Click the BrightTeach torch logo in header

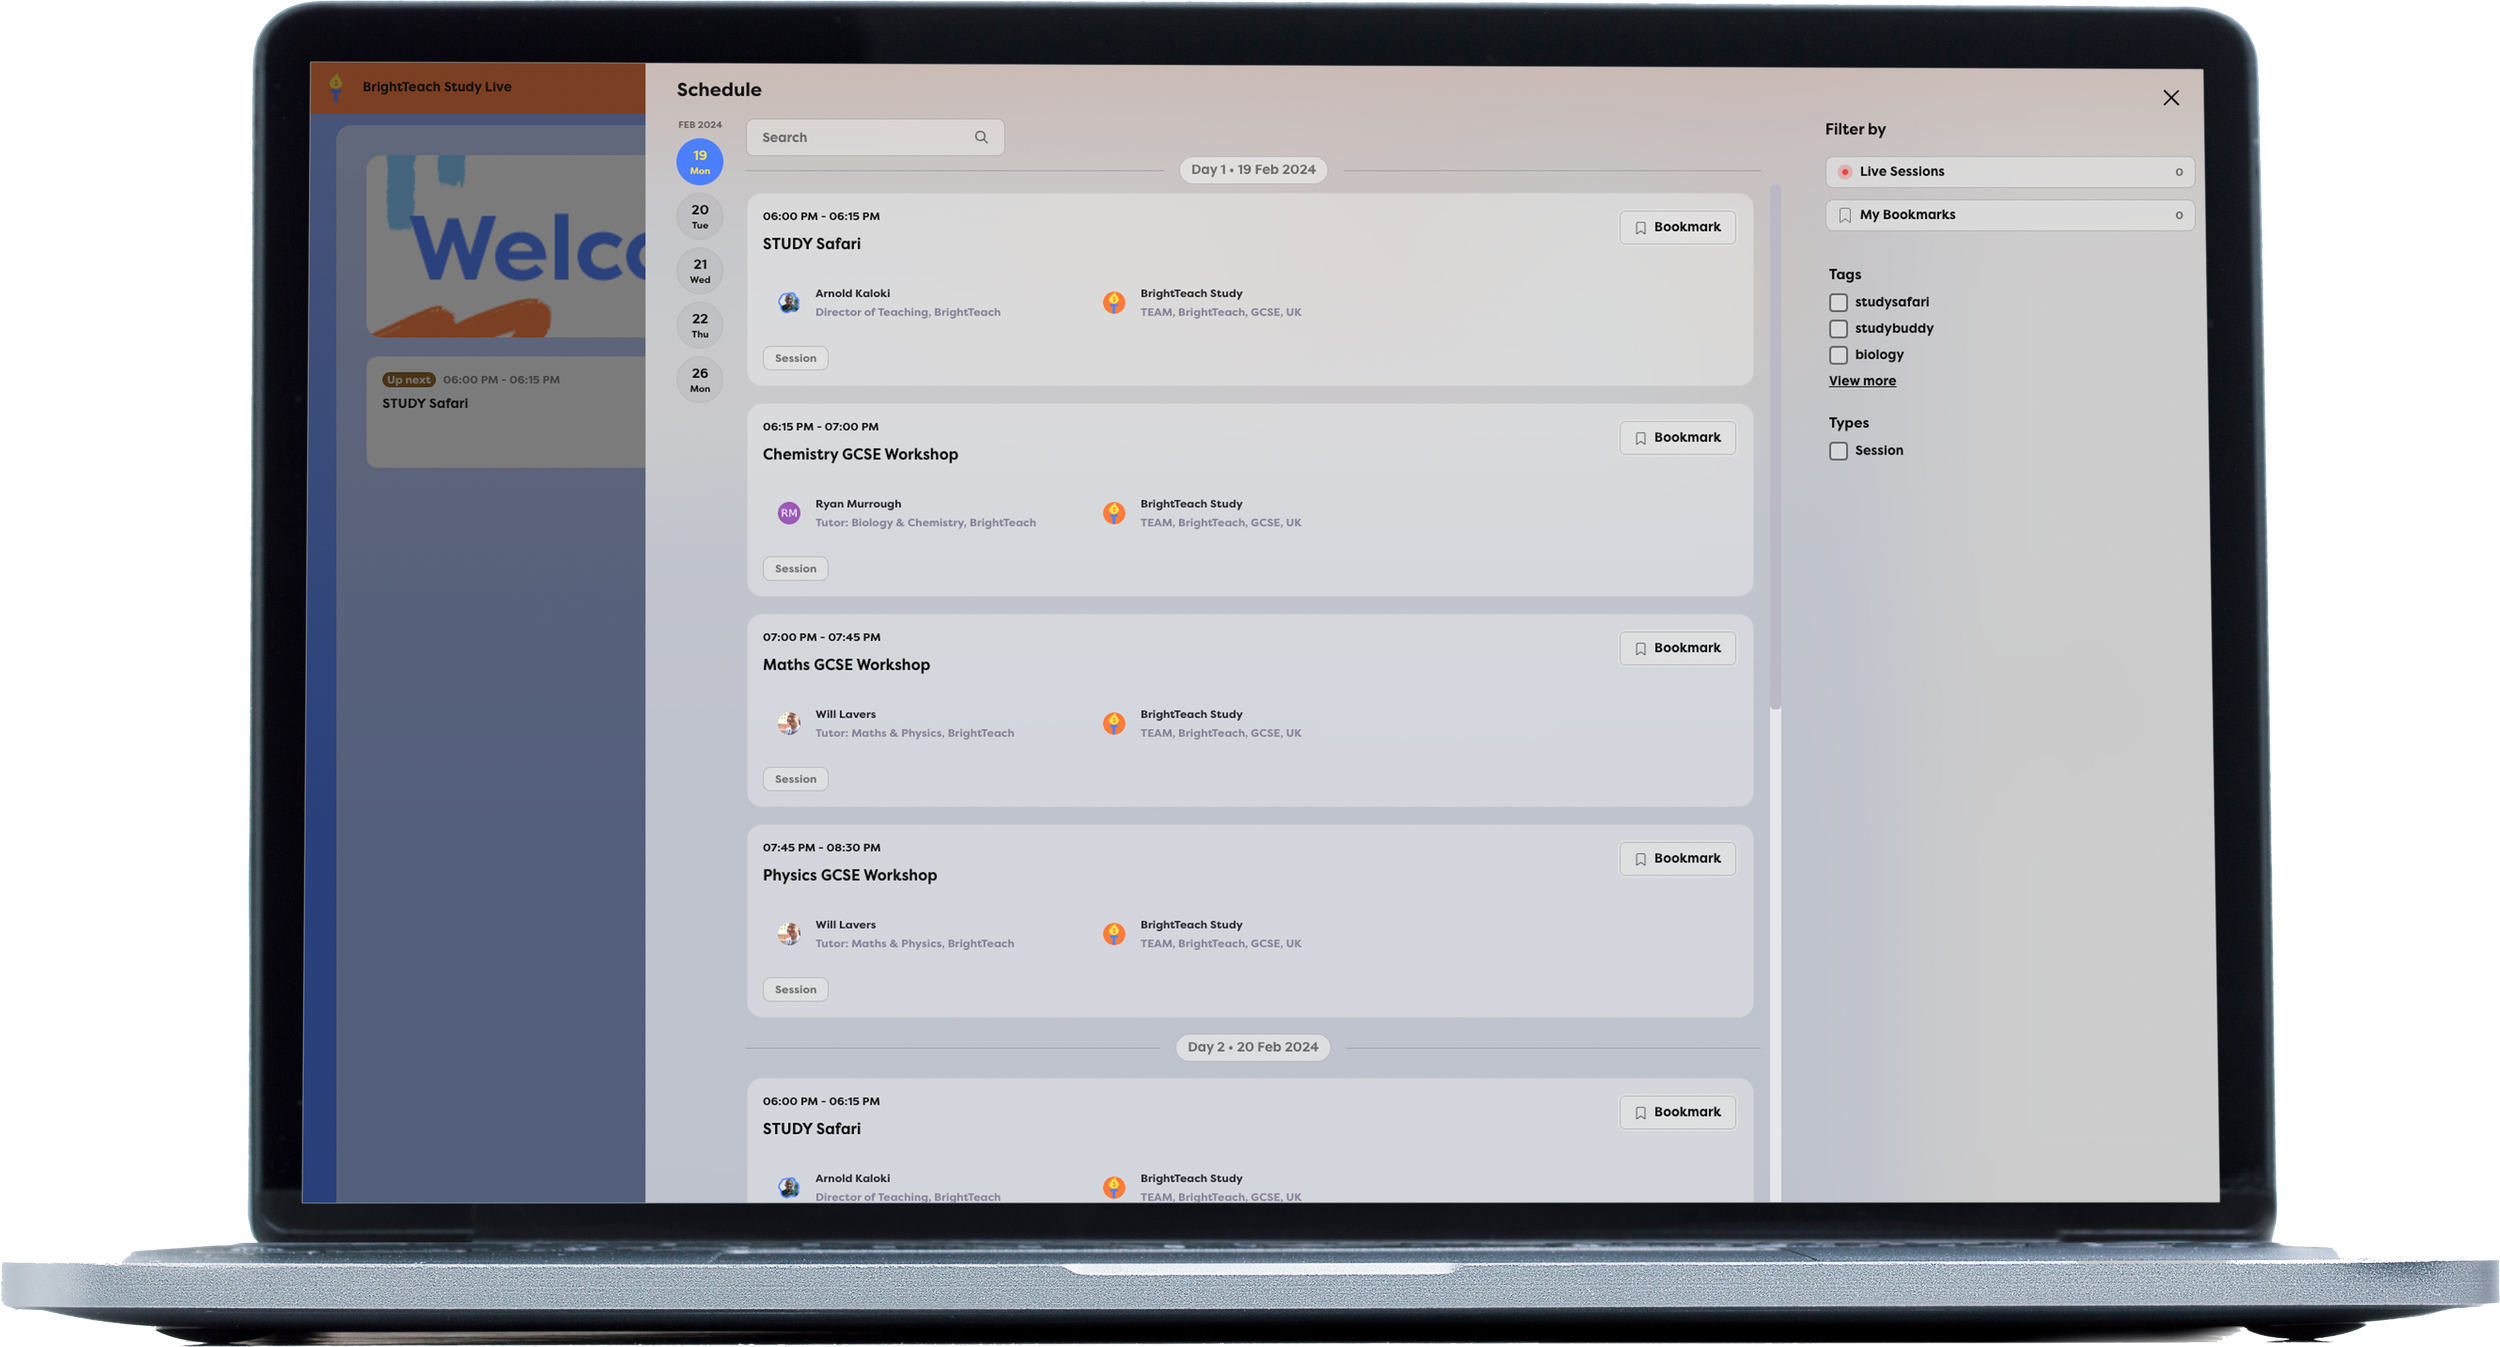pyautogui.click(x=336, y=86)
